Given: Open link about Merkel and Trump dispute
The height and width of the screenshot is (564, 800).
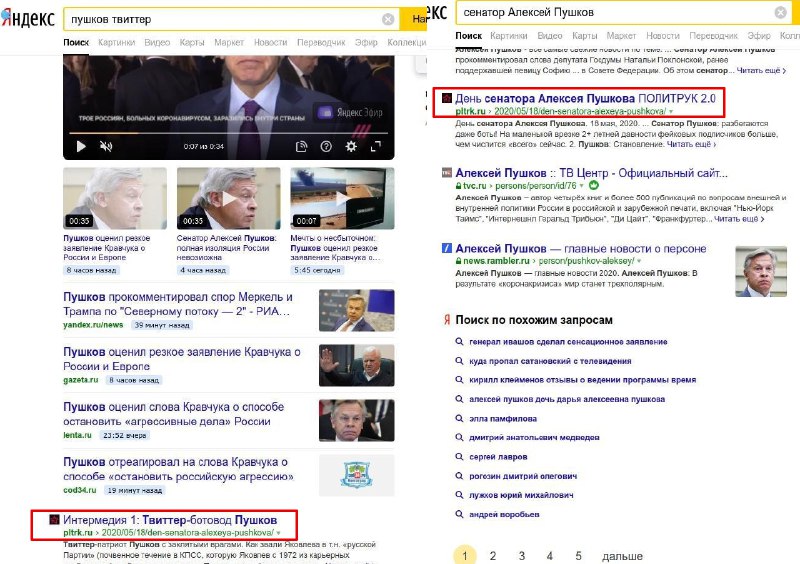Looking at the screenshot, I should (x=178, y=304).
